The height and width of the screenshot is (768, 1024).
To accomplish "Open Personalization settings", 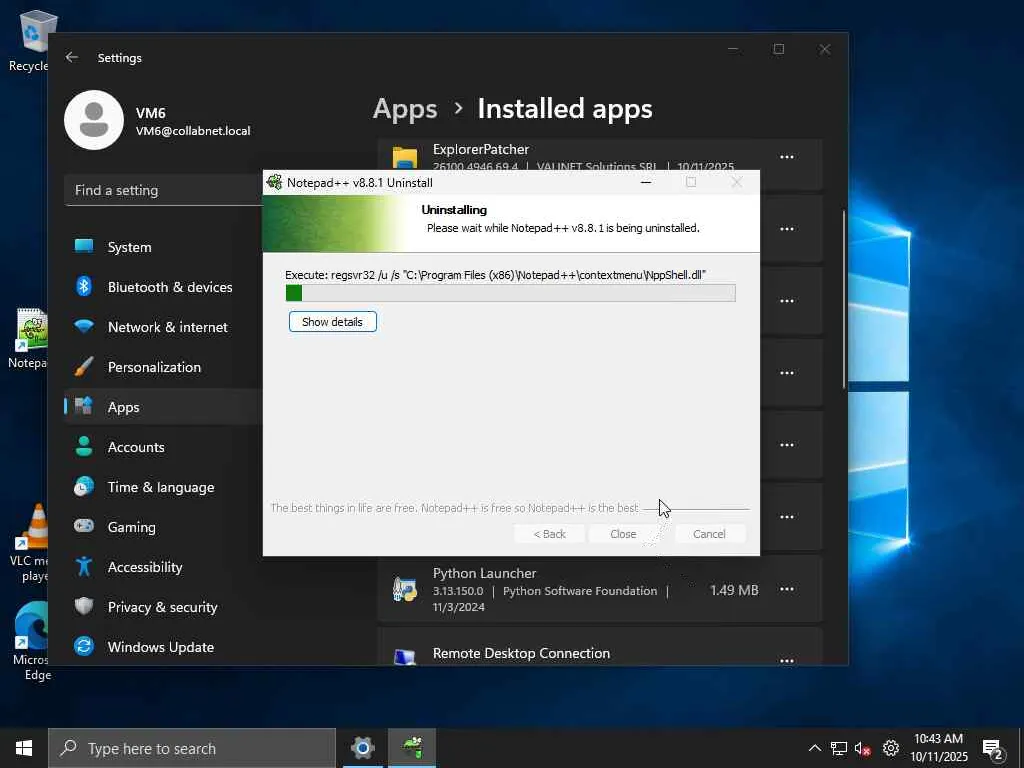I will coord(154,367).
